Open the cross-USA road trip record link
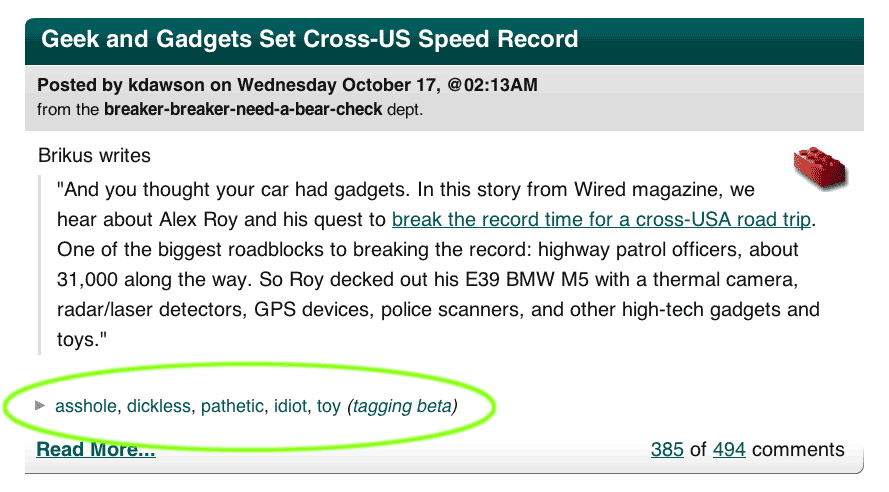 (x=601, y=219)
